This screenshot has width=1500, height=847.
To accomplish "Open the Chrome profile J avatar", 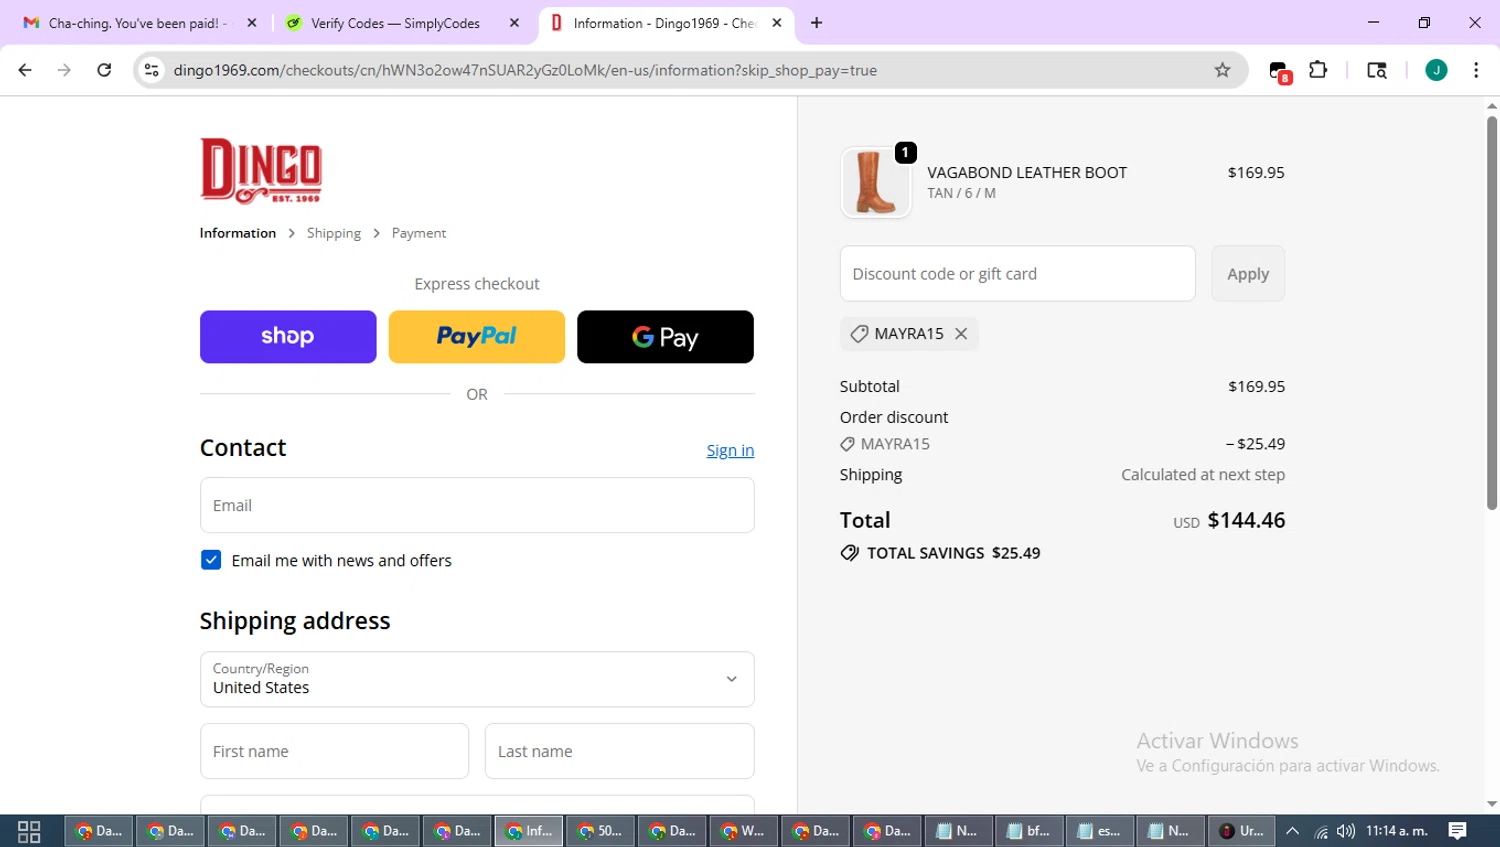I will tap(1436, 70).
